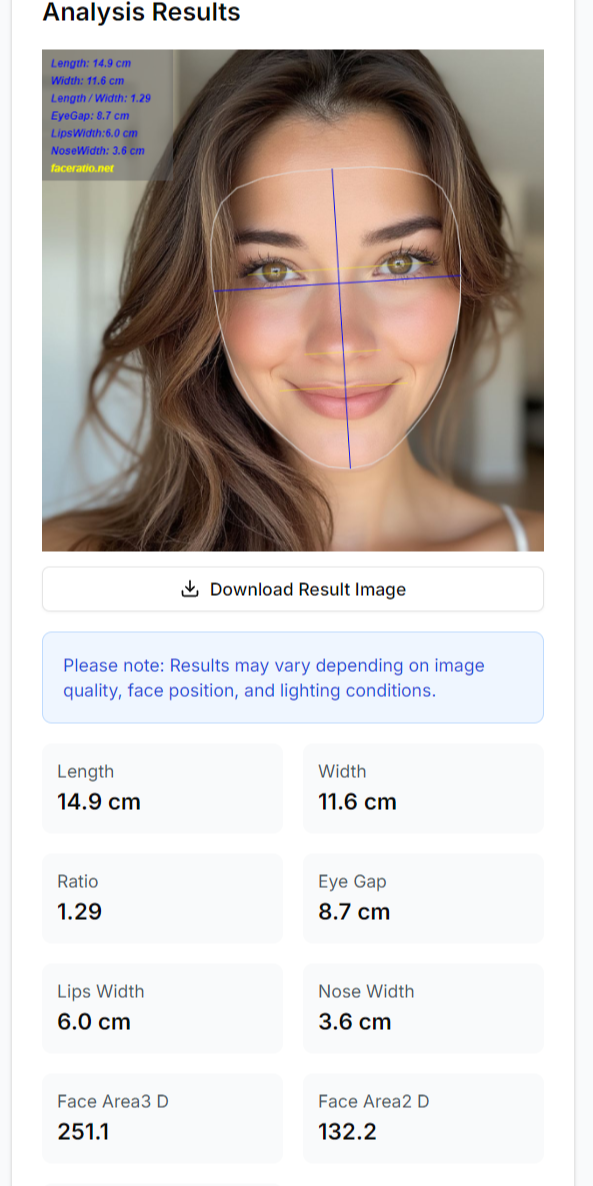Select the Lips Width 6.0 cm card

pyautogui.click(x=162, y=1008)
